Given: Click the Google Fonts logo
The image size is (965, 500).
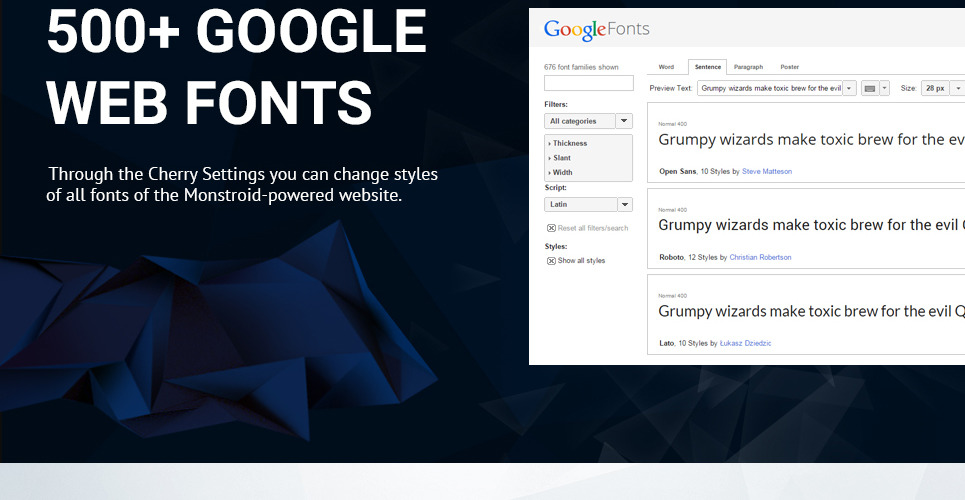Looking at the screenshot, I should coord(596,30).
